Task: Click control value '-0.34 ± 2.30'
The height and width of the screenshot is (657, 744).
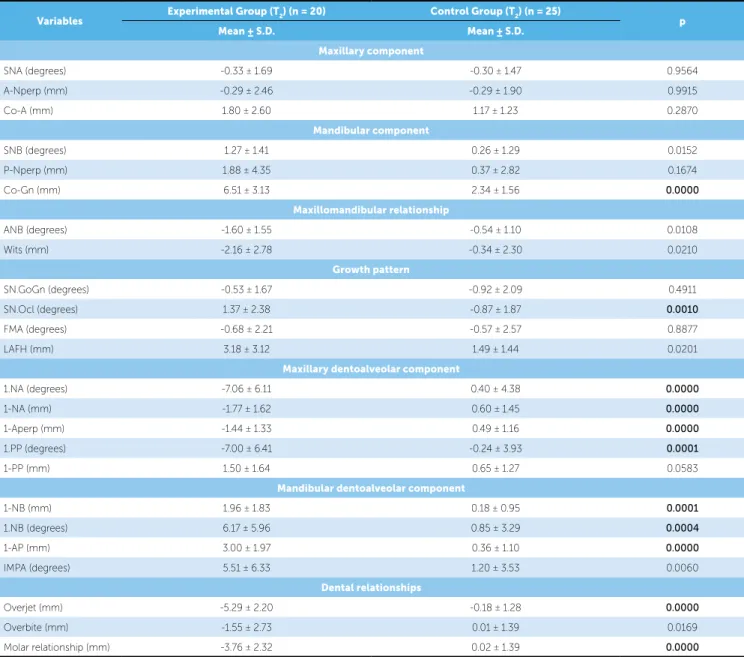Action: click(x=495, y=250)
